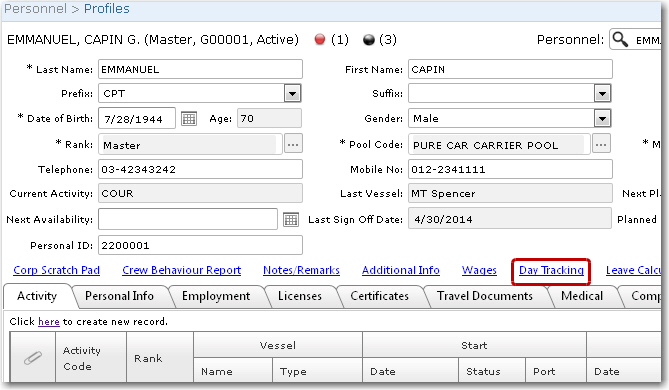Click the Rank column header in table
This screenshot has width=669, height=390.
[160, 358]
